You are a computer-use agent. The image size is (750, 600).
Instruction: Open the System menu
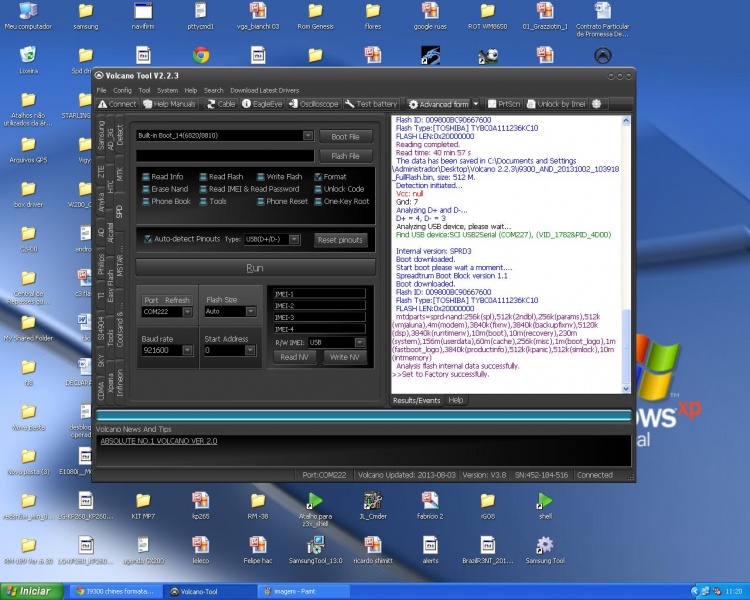click(167, 90)
